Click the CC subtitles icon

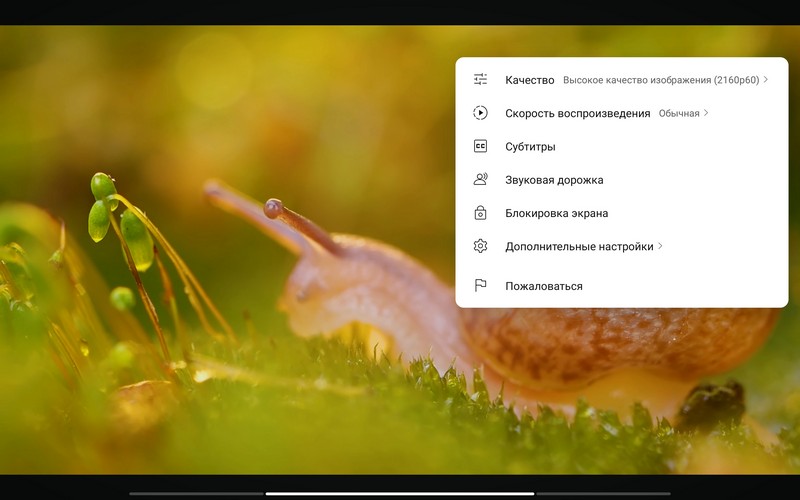(480, 146)
